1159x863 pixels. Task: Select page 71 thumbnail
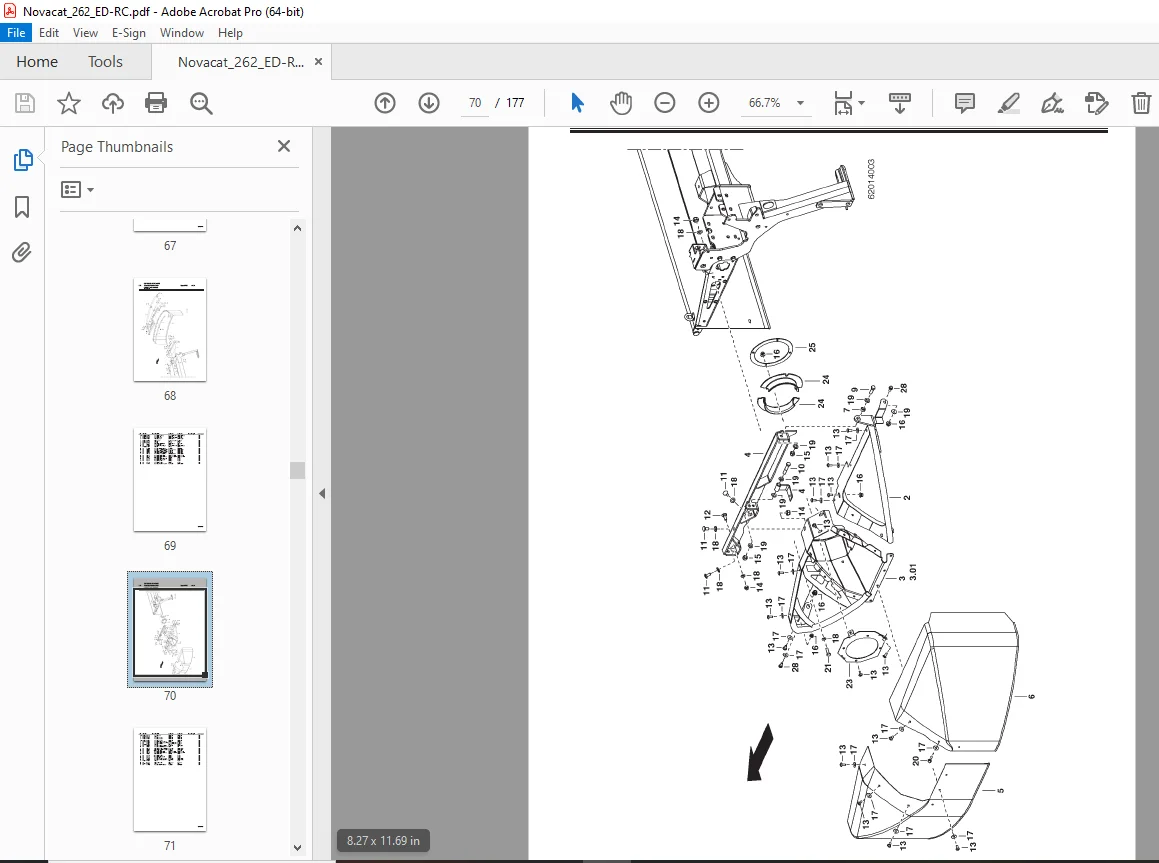(x=170, y=780)
